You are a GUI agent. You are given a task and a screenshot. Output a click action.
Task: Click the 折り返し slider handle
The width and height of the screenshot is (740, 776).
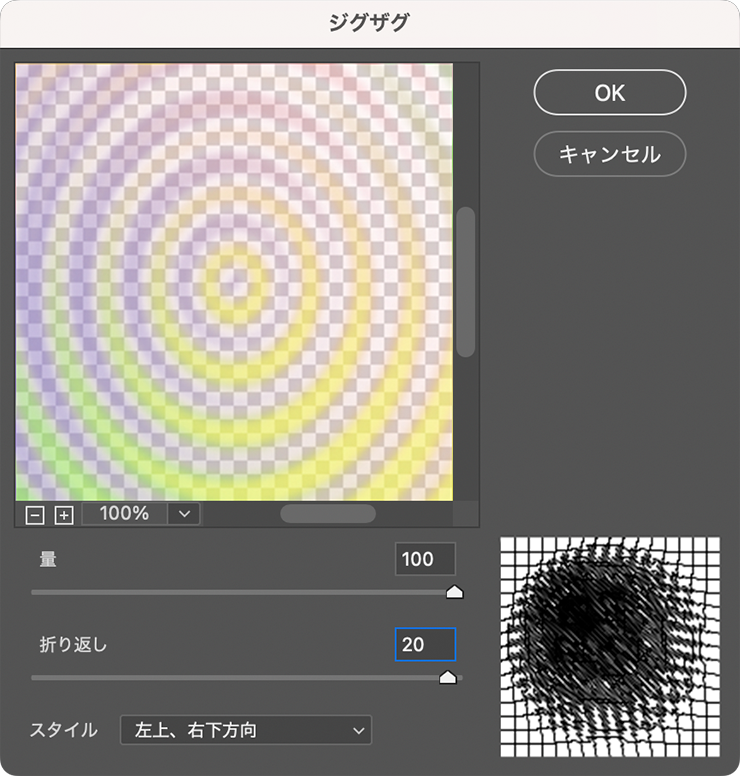(x=448, y=677)
